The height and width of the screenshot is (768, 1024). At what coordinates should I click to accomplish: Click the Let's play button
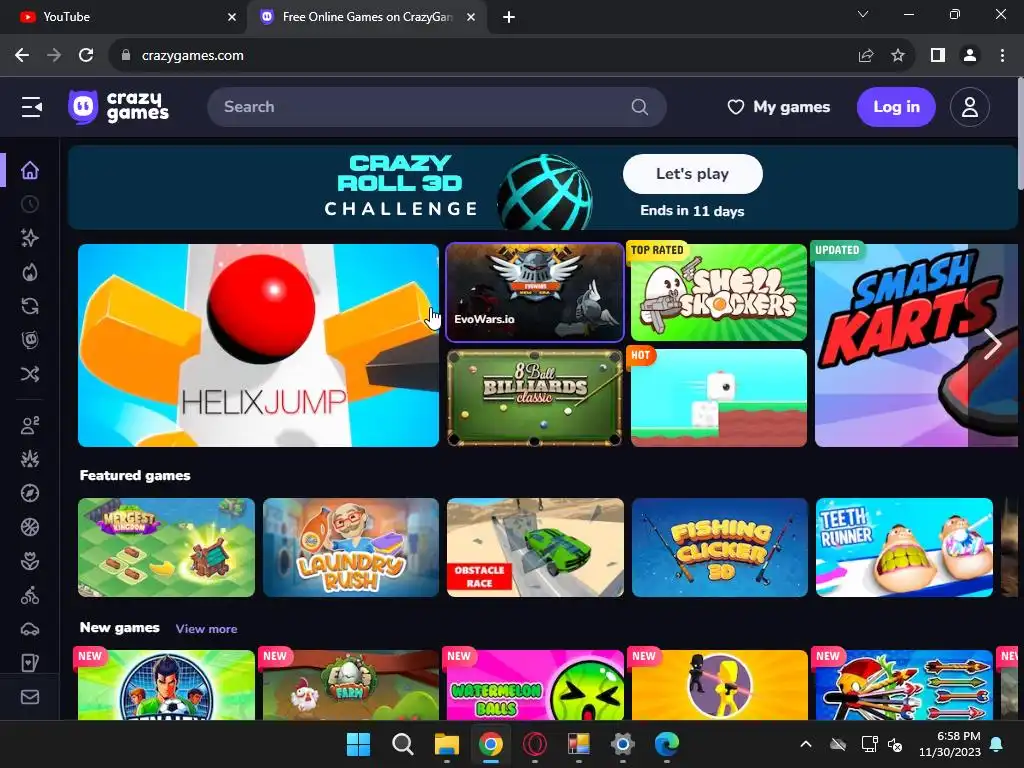692,174
